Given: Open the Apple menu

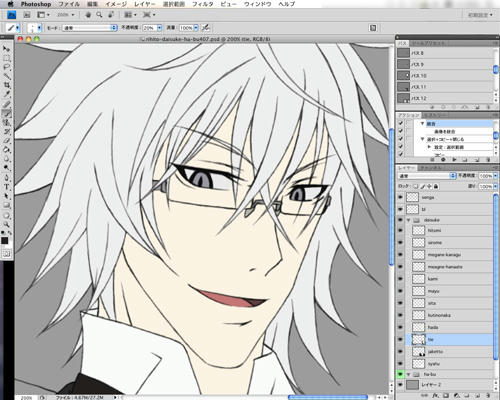Looking at the screenshot, I should click(x=10, y=4).
